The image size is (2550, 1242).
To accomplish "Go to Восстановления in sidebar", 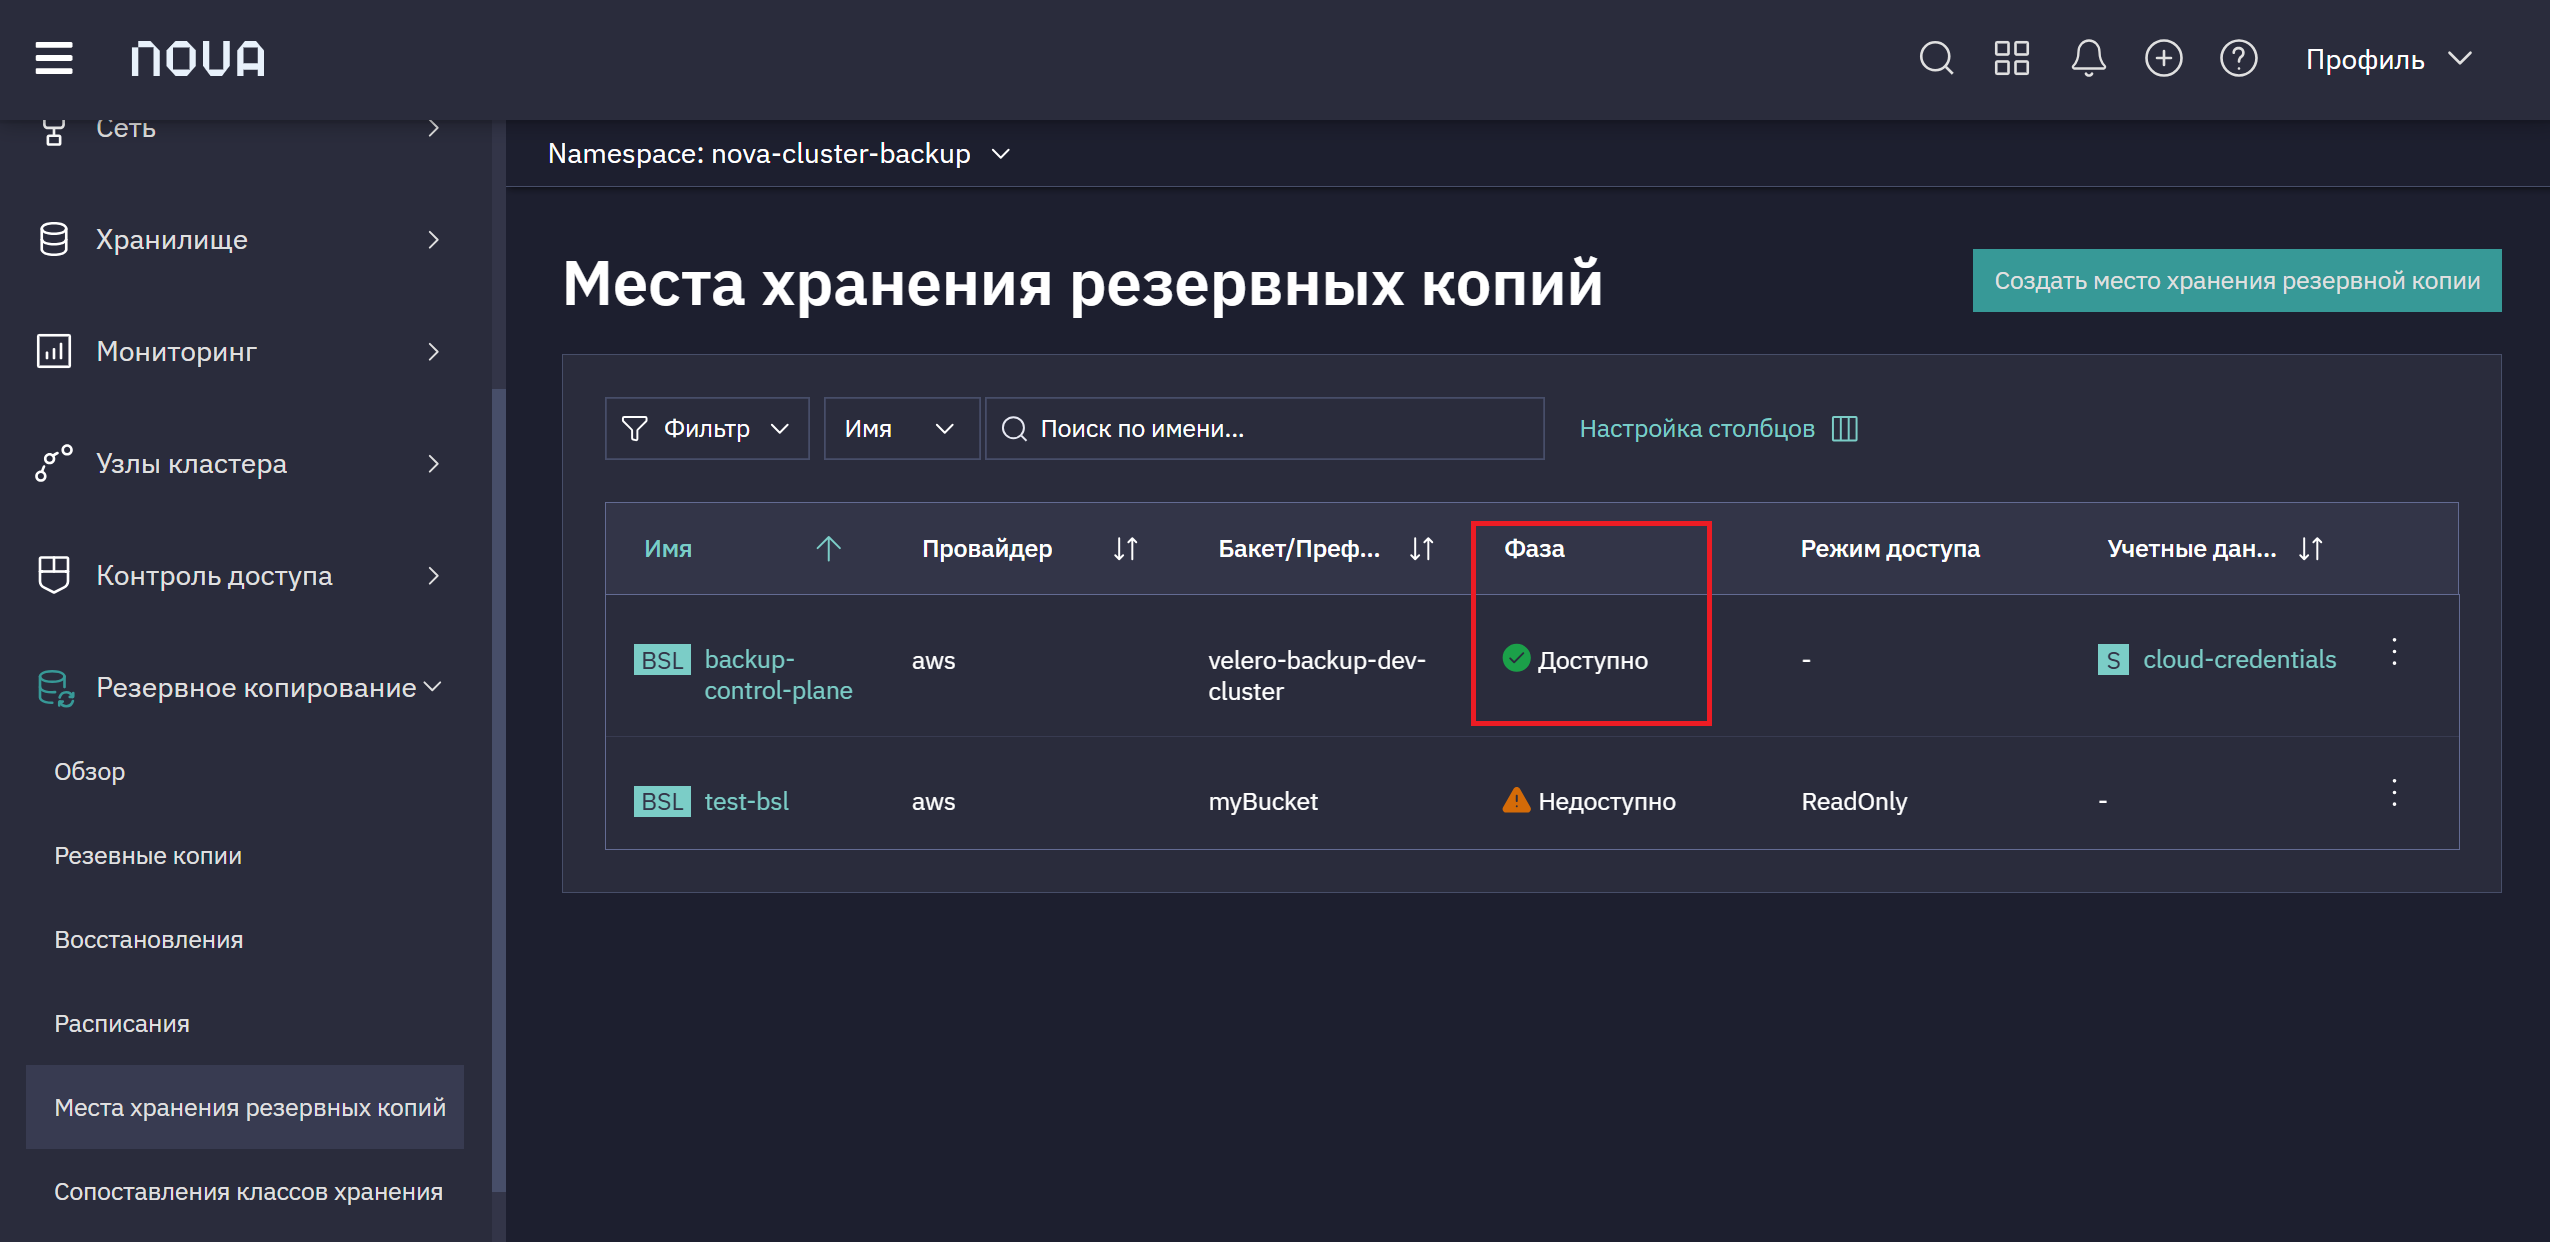I will (149, 940).
